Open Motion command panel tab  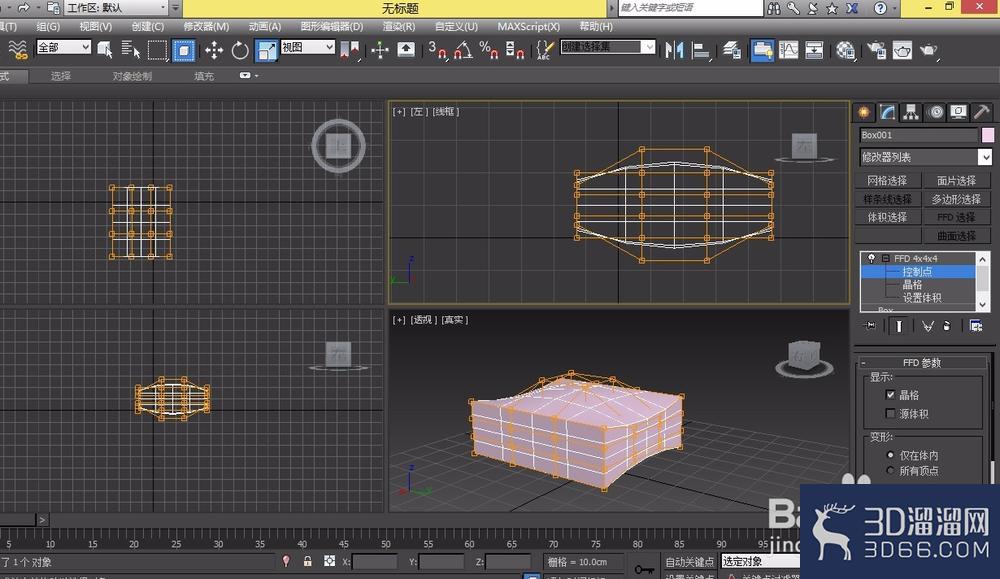tap(935, 112)
